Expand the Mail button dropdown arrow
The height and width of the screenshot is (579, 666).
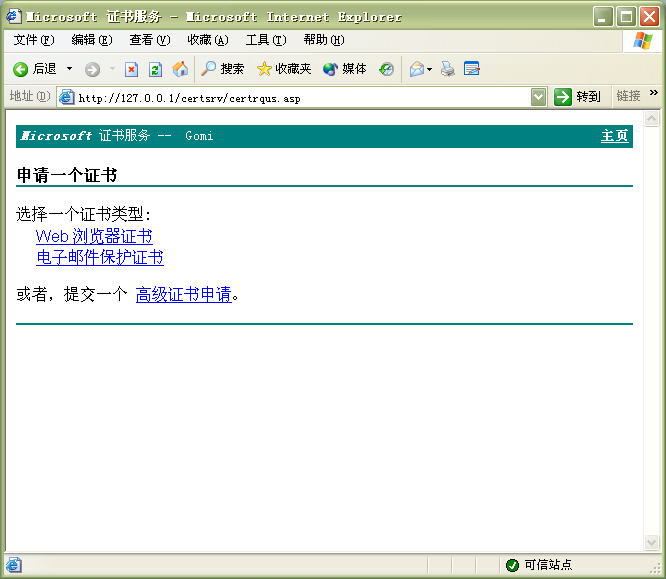pyautogui.click(x=429, y=69)
